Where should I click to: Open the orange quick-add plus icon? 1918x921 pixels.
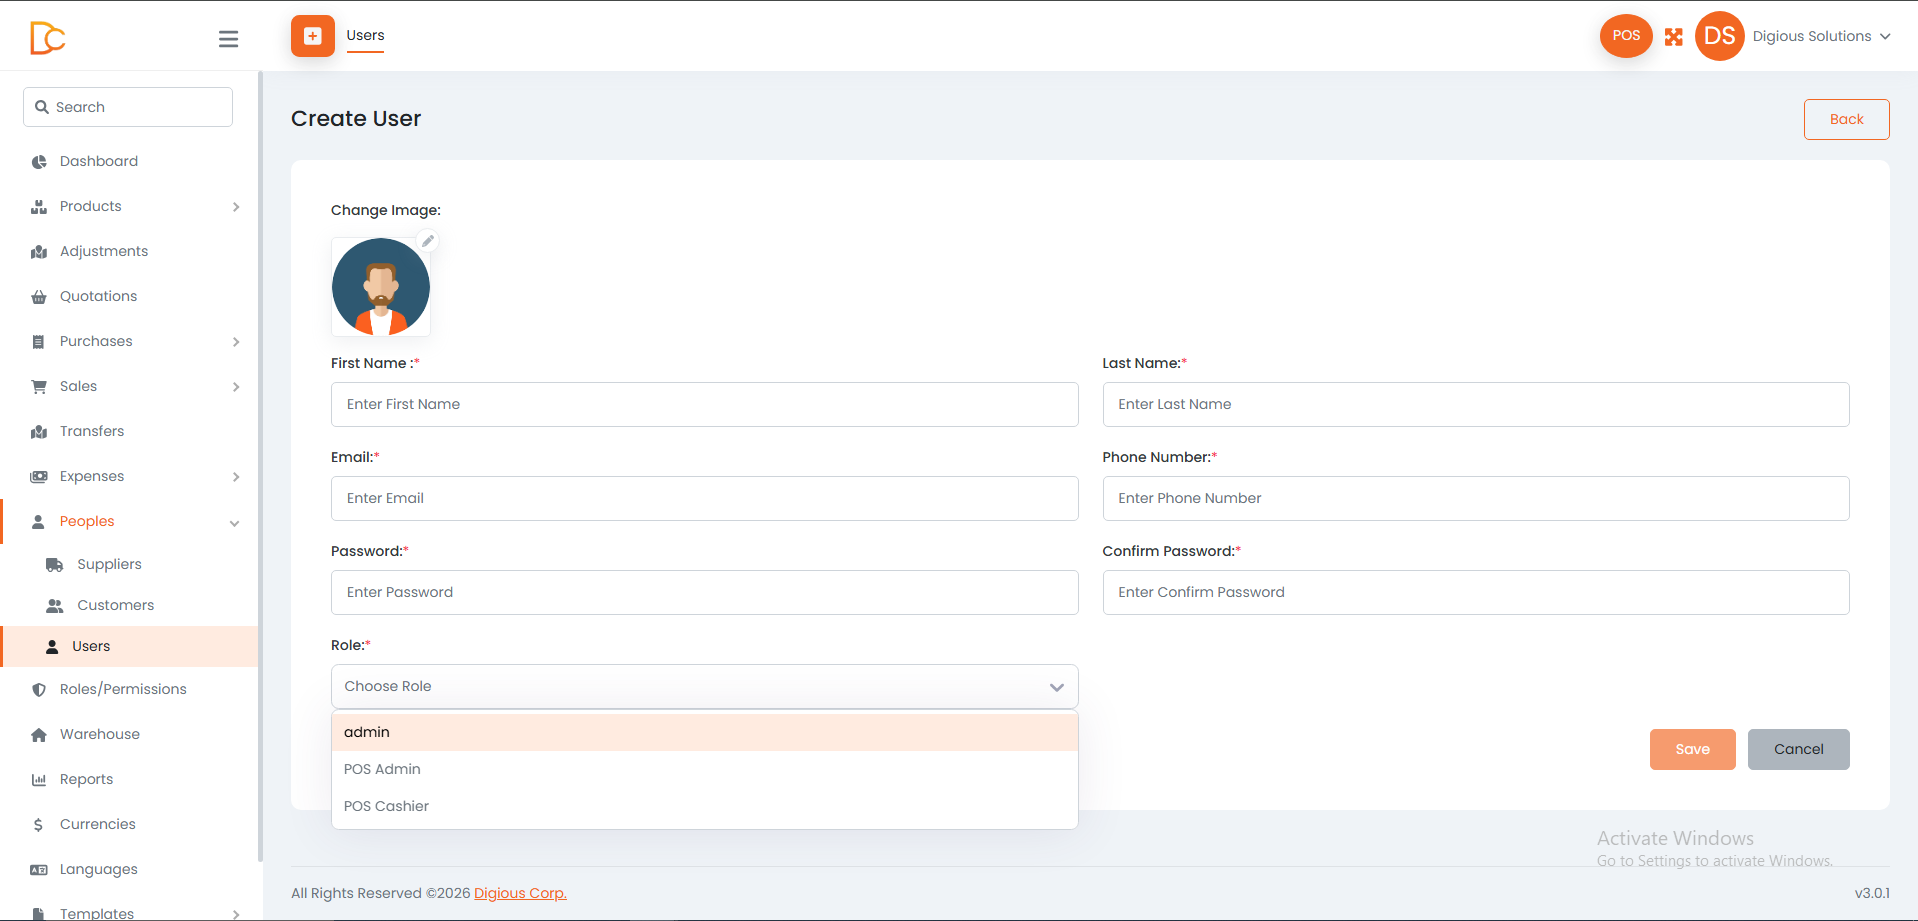pos(313,36)
